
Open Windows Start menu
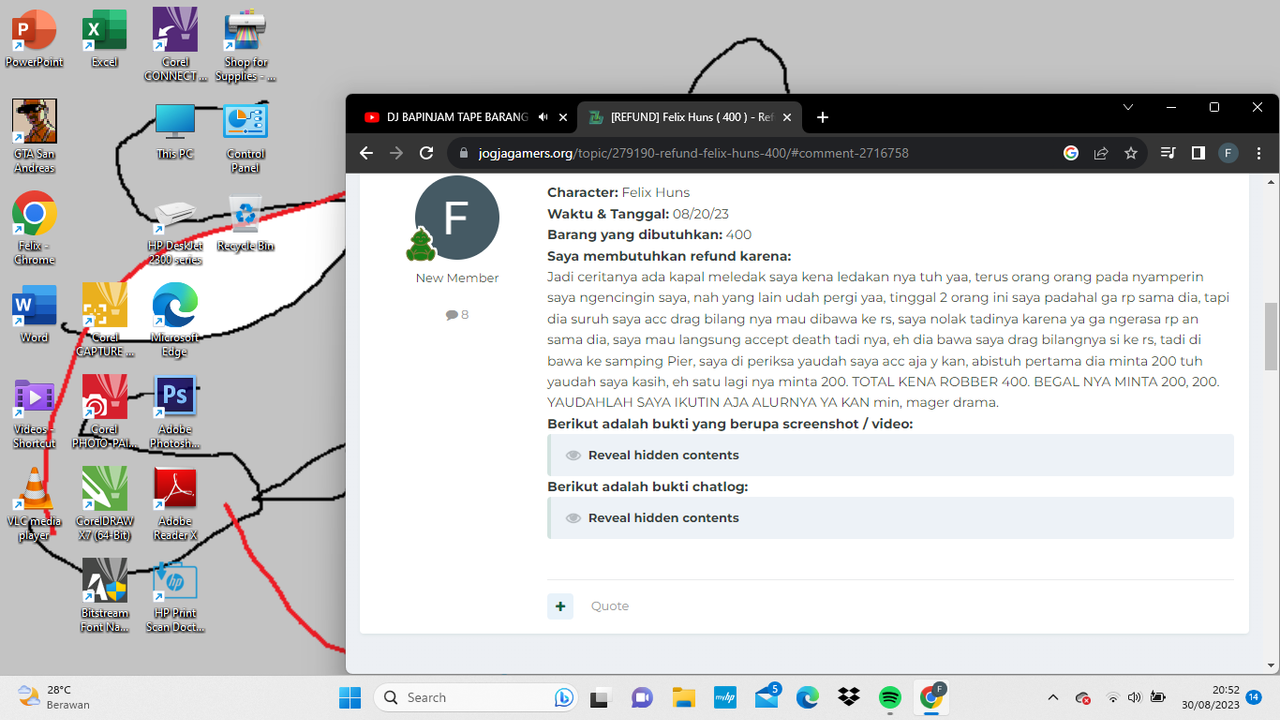[350, 697]
